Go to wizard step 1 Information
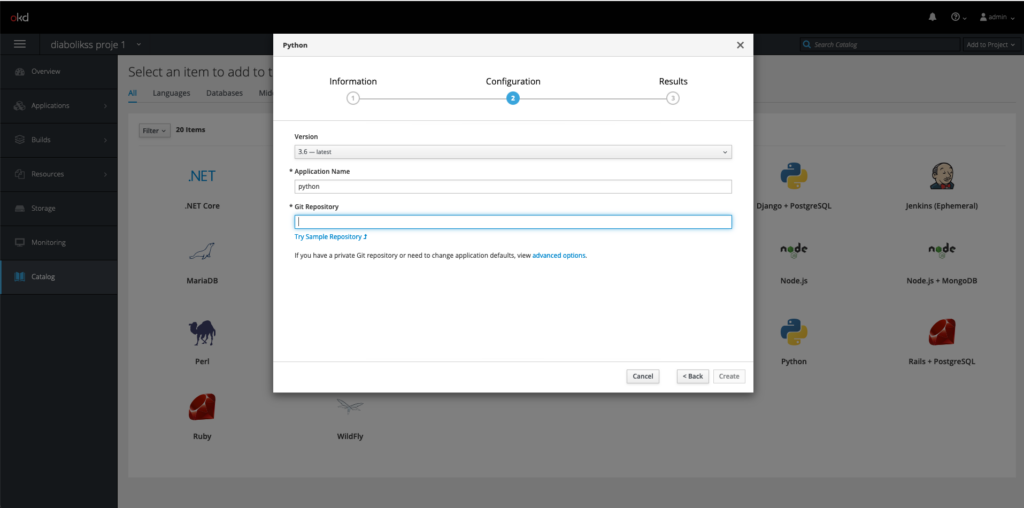The width and height of the screenshot is (1024, 508). click(353, 99)
